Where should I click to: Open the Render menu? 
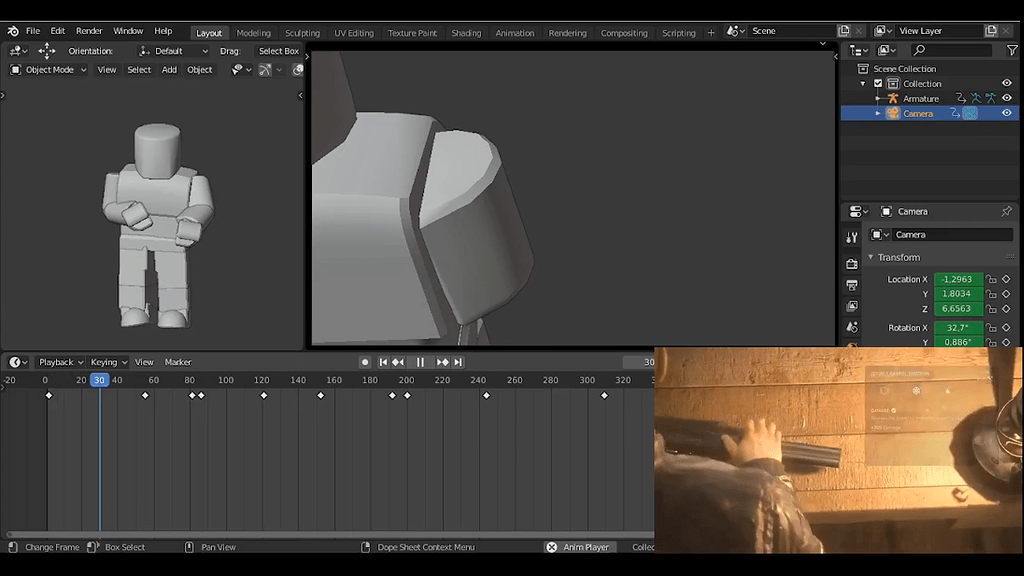[89, 31]
